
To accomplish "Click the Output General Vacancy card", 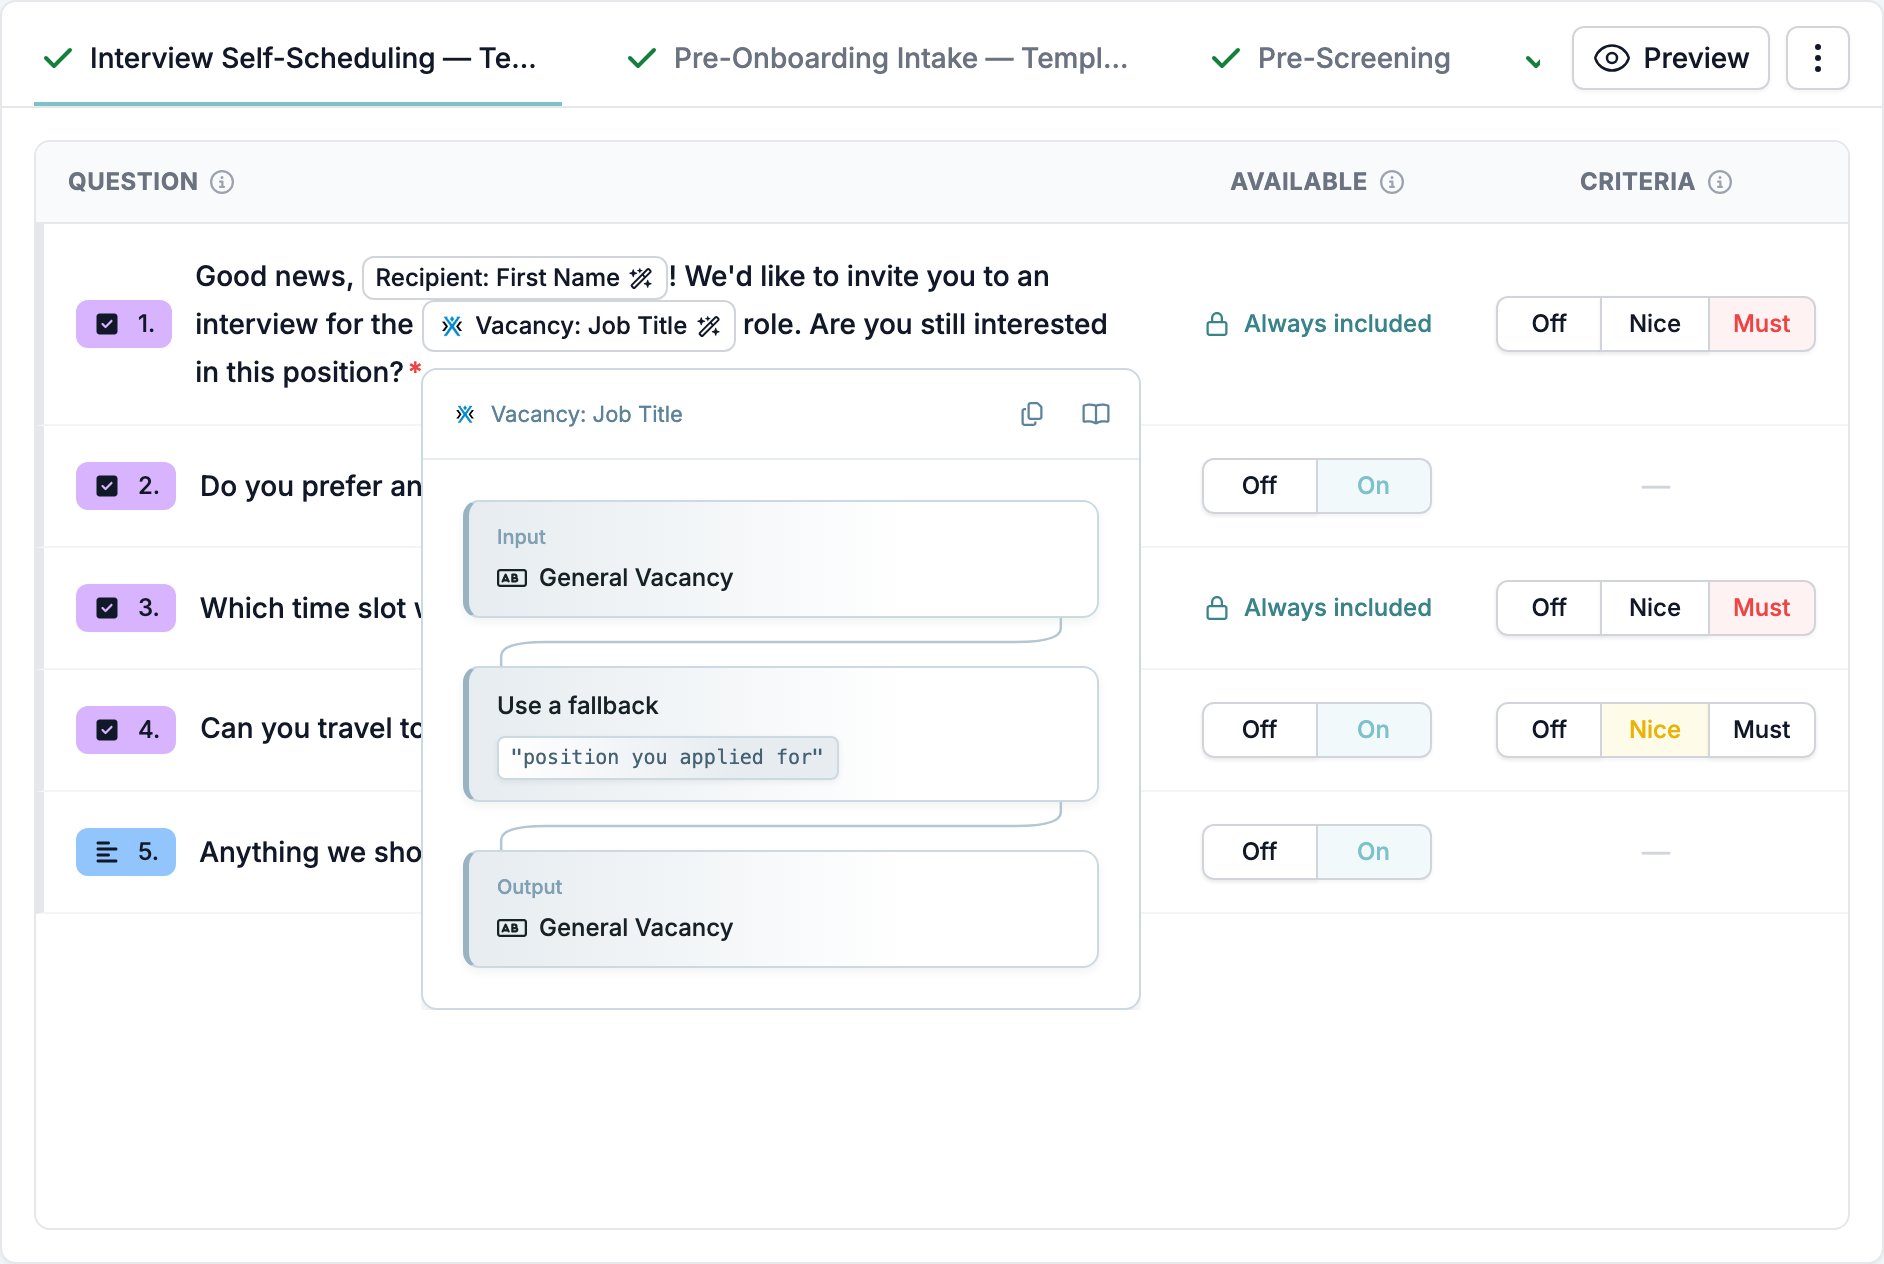I will (x=781, y=909).
